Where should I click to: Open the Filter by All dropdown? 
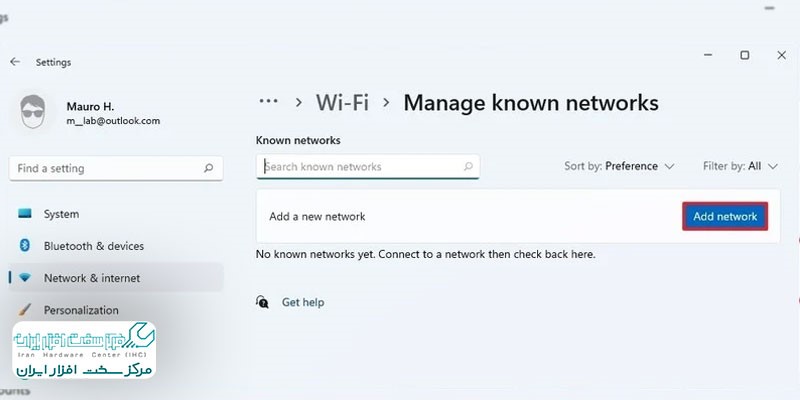pyautogui.click(x=740, y=166)
